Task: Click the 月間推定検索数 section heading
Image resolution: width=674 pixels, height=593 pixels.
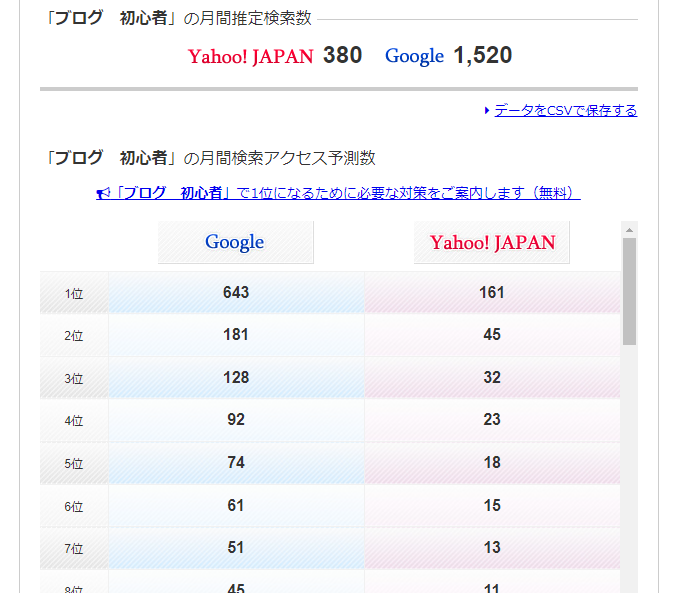Action: [x=179, y=18]
